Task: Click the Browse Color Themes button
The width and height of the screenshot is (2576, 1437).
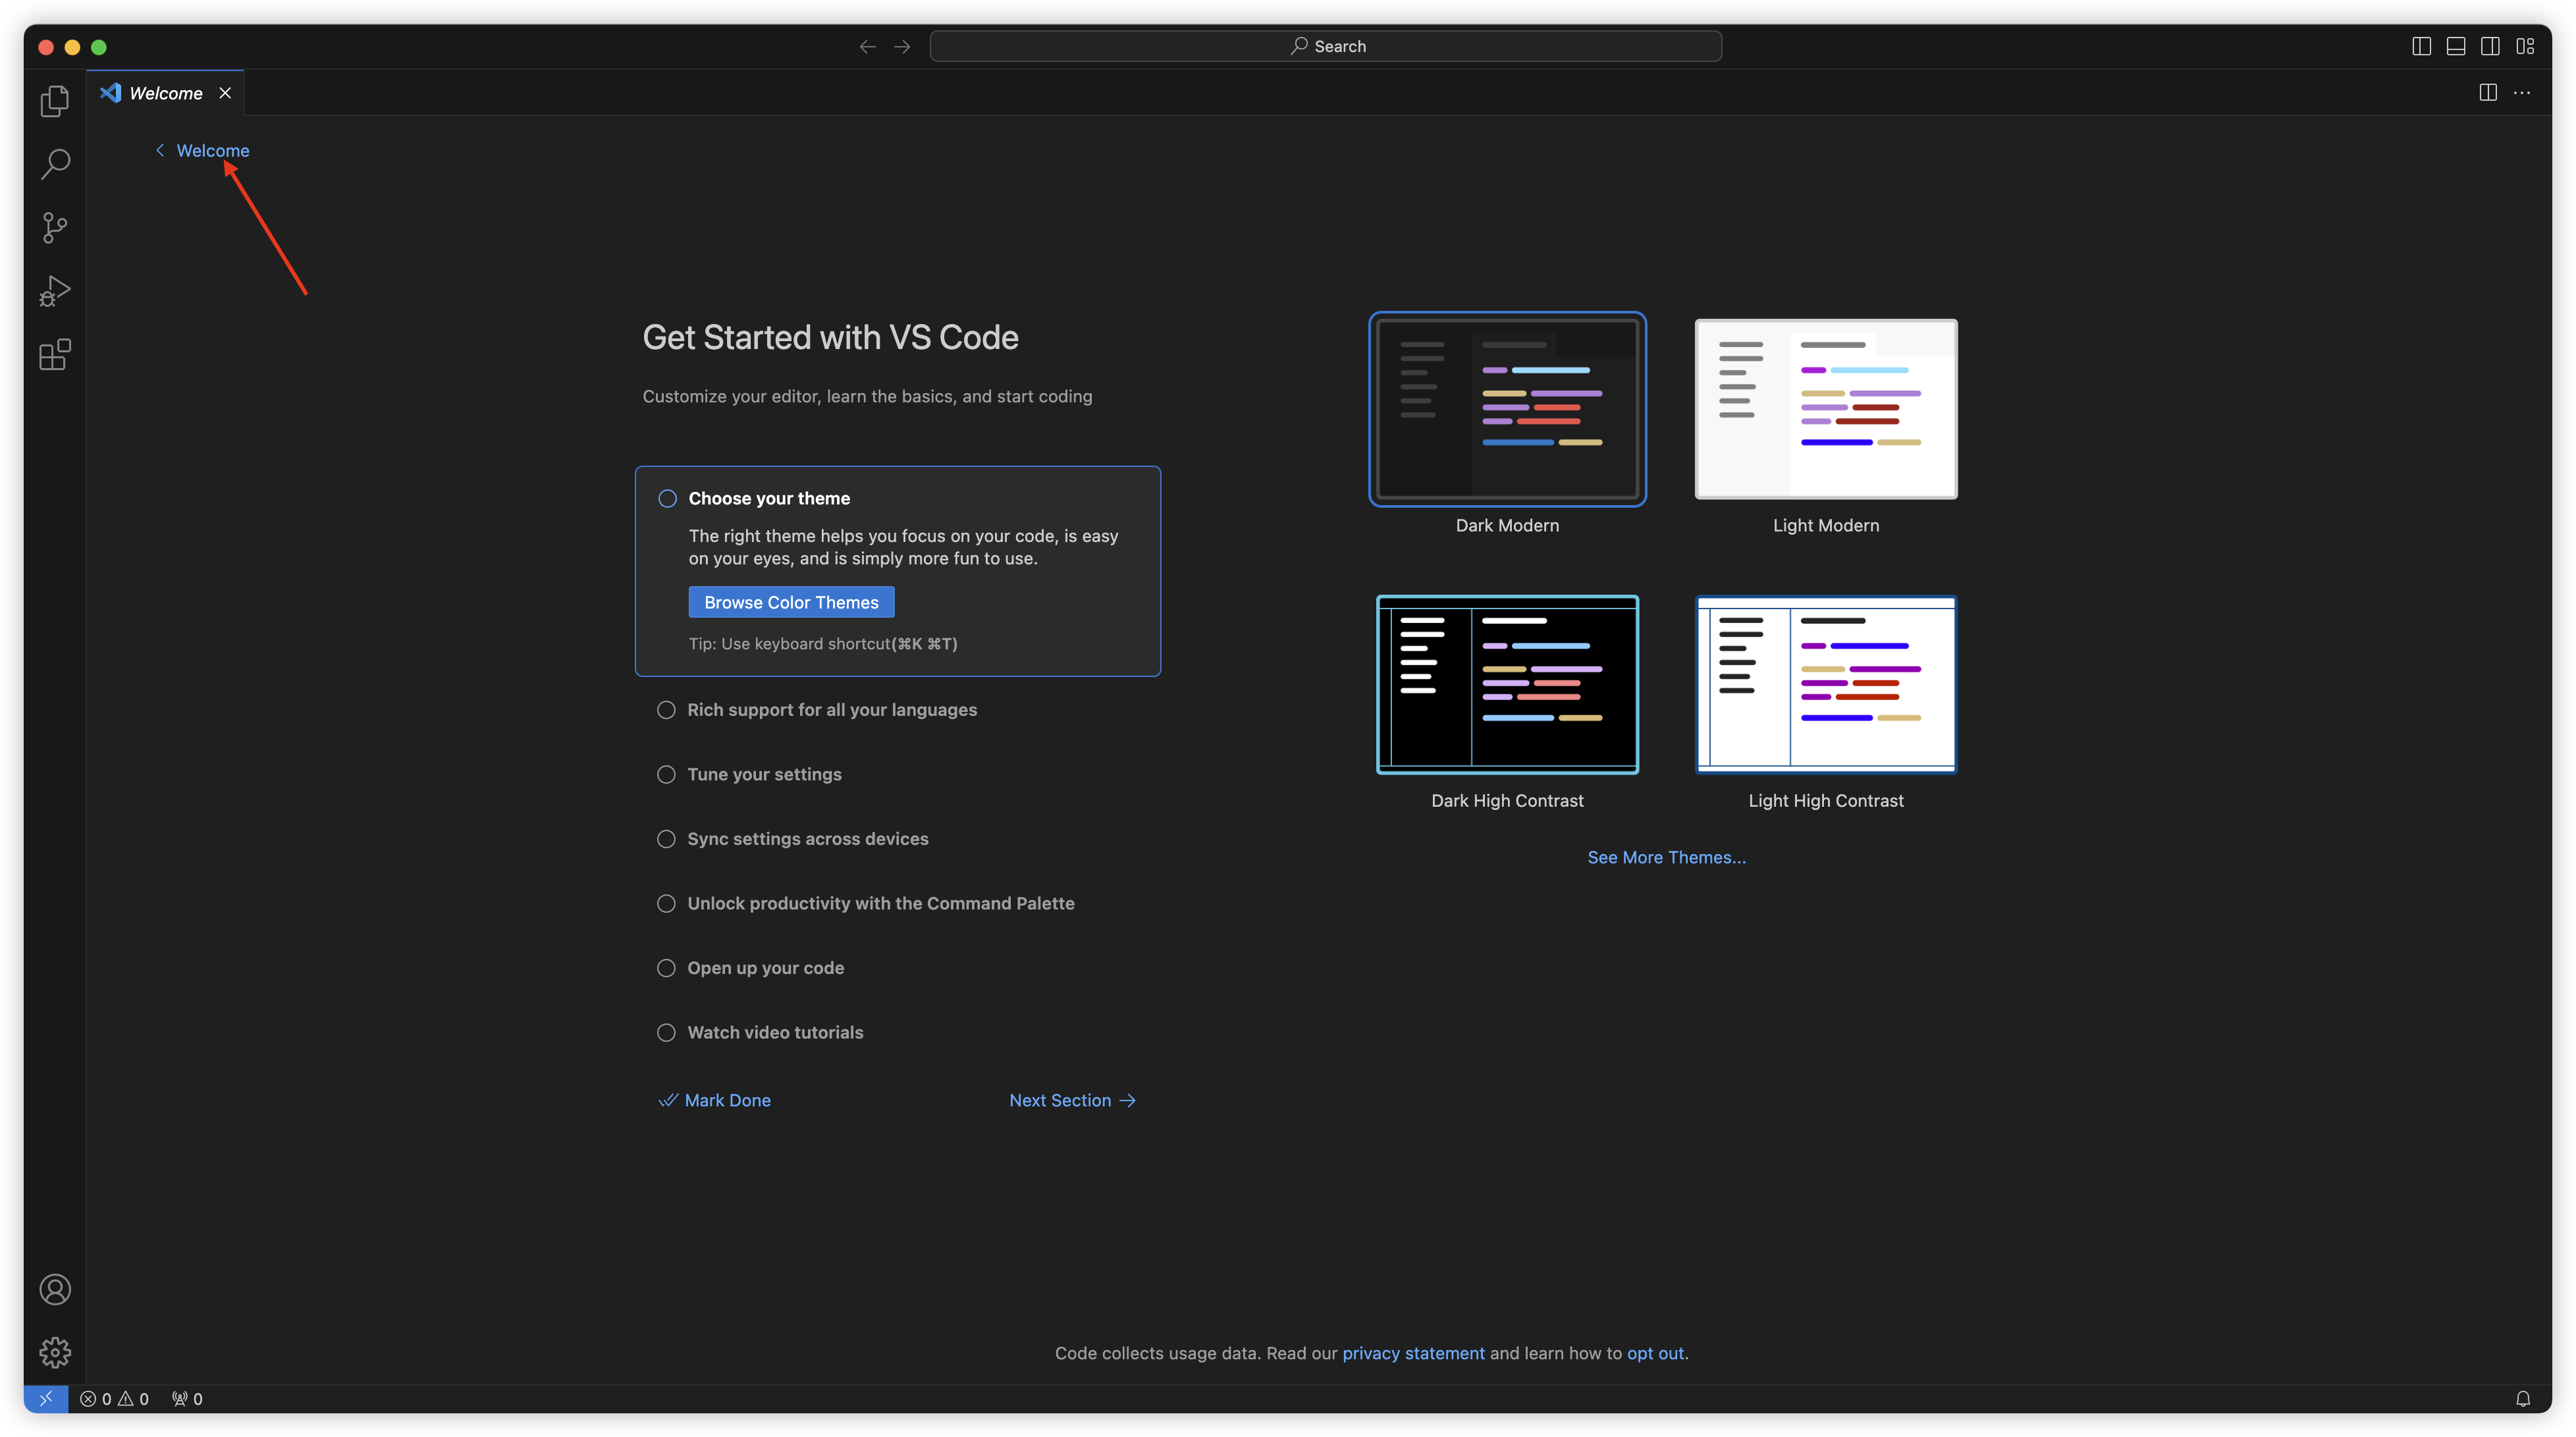Action: 791,602
